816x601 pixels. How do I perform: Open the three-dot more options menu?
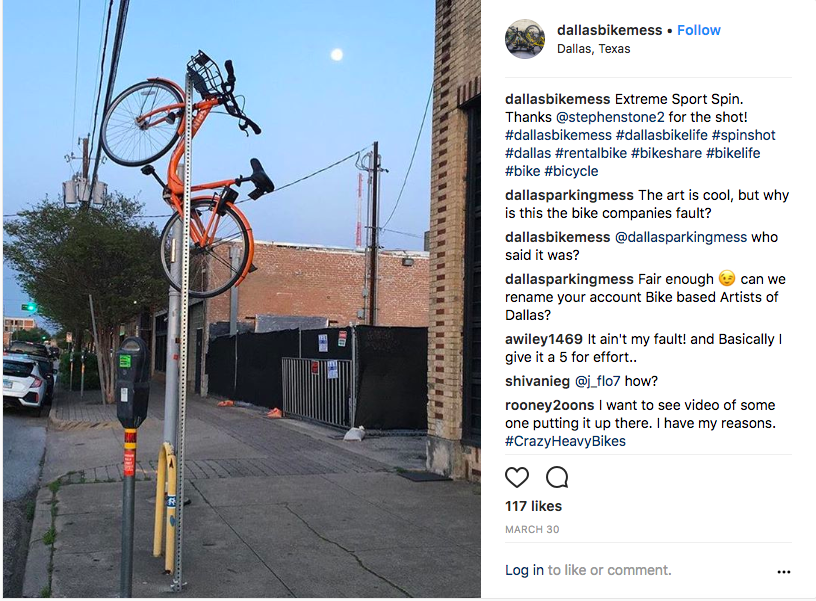(x=784, y=572)
